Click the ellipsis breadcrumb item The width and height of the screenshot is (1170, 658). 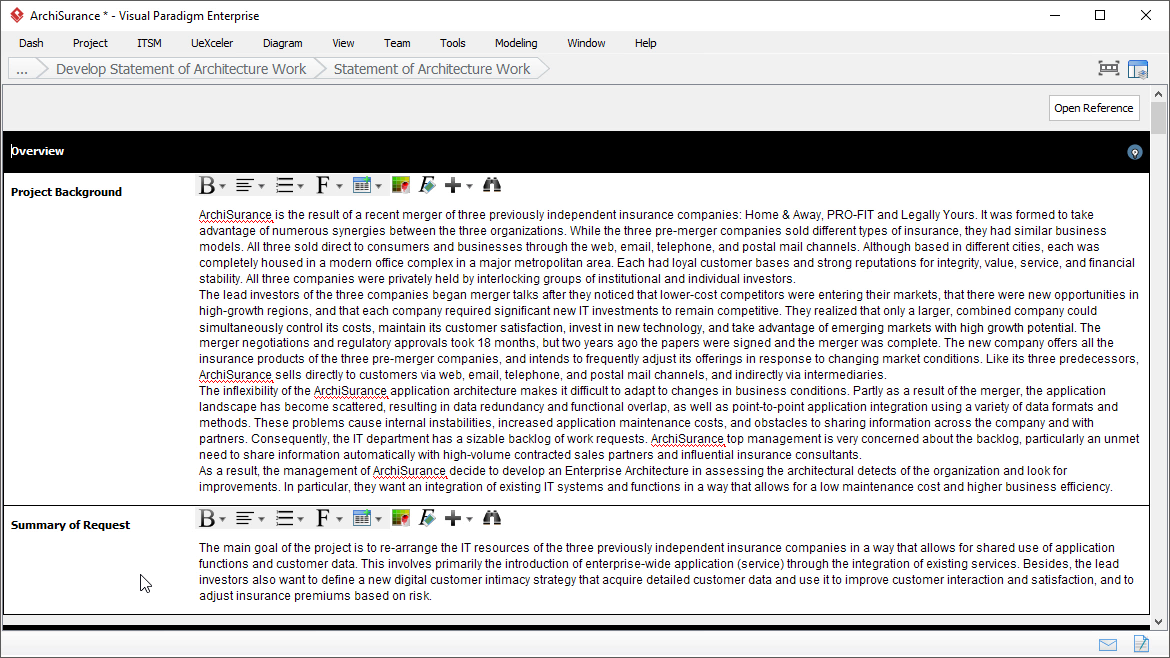coord(22,69)
